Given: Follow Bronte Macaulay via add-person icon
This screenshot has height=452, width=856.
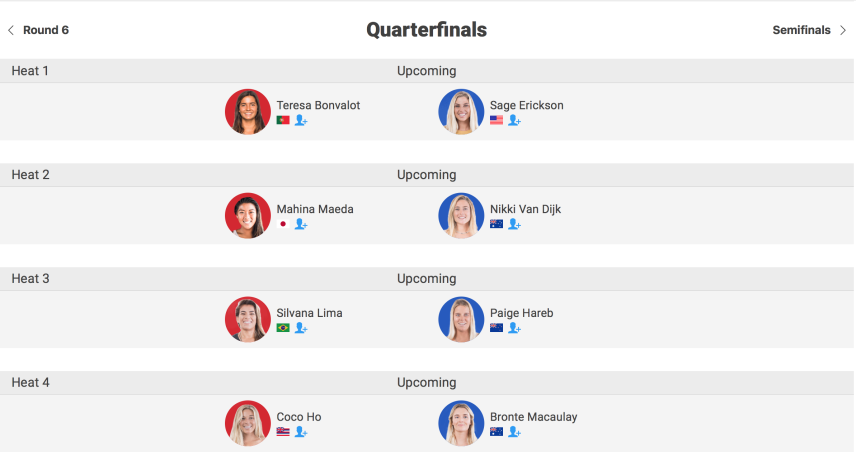Looking at the screenshot, I should pos(514,431).
